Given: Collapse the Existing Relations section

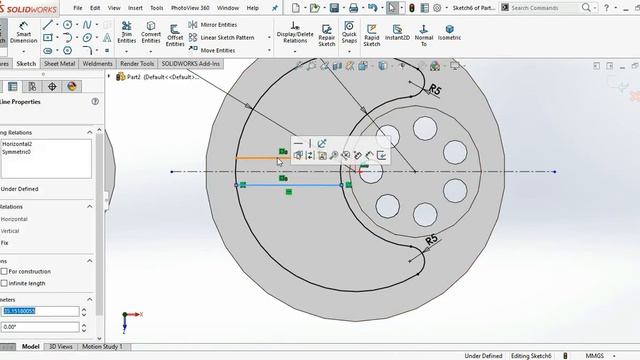Looking at the screenshot, I should pos(89,132).
